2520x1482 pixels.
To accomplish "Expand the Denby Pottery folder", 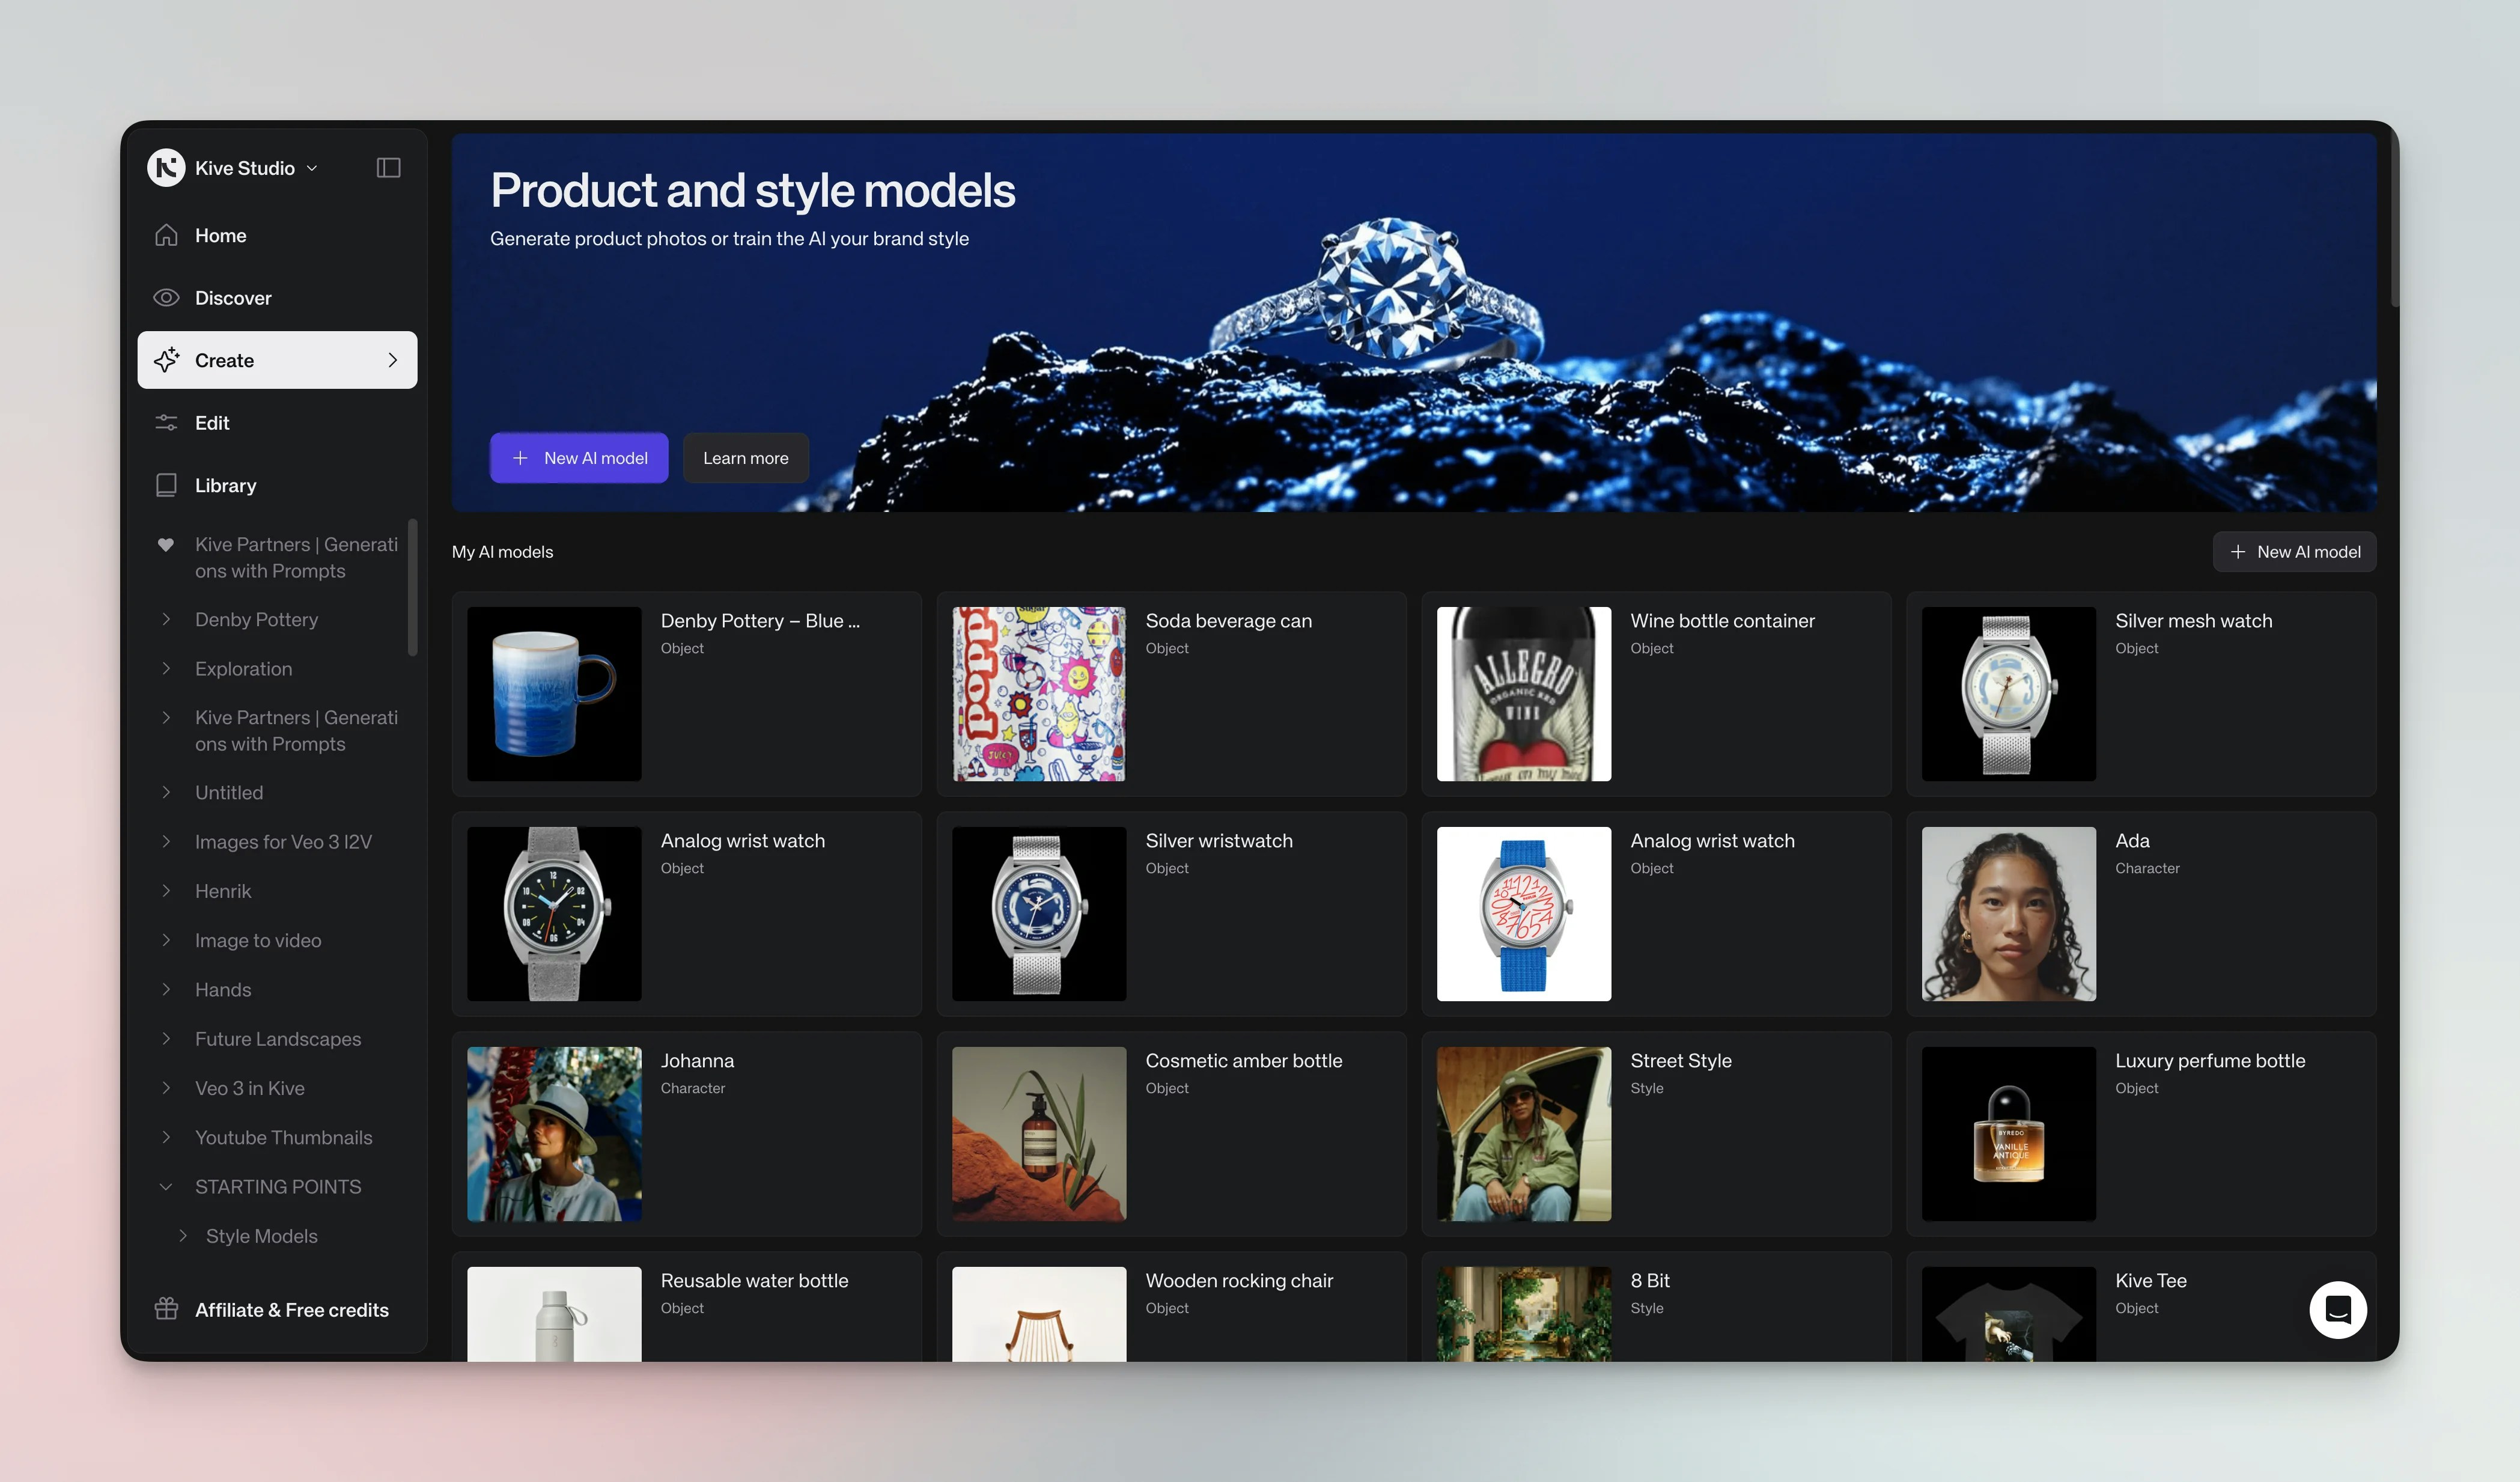I will (x=166, y=620).
